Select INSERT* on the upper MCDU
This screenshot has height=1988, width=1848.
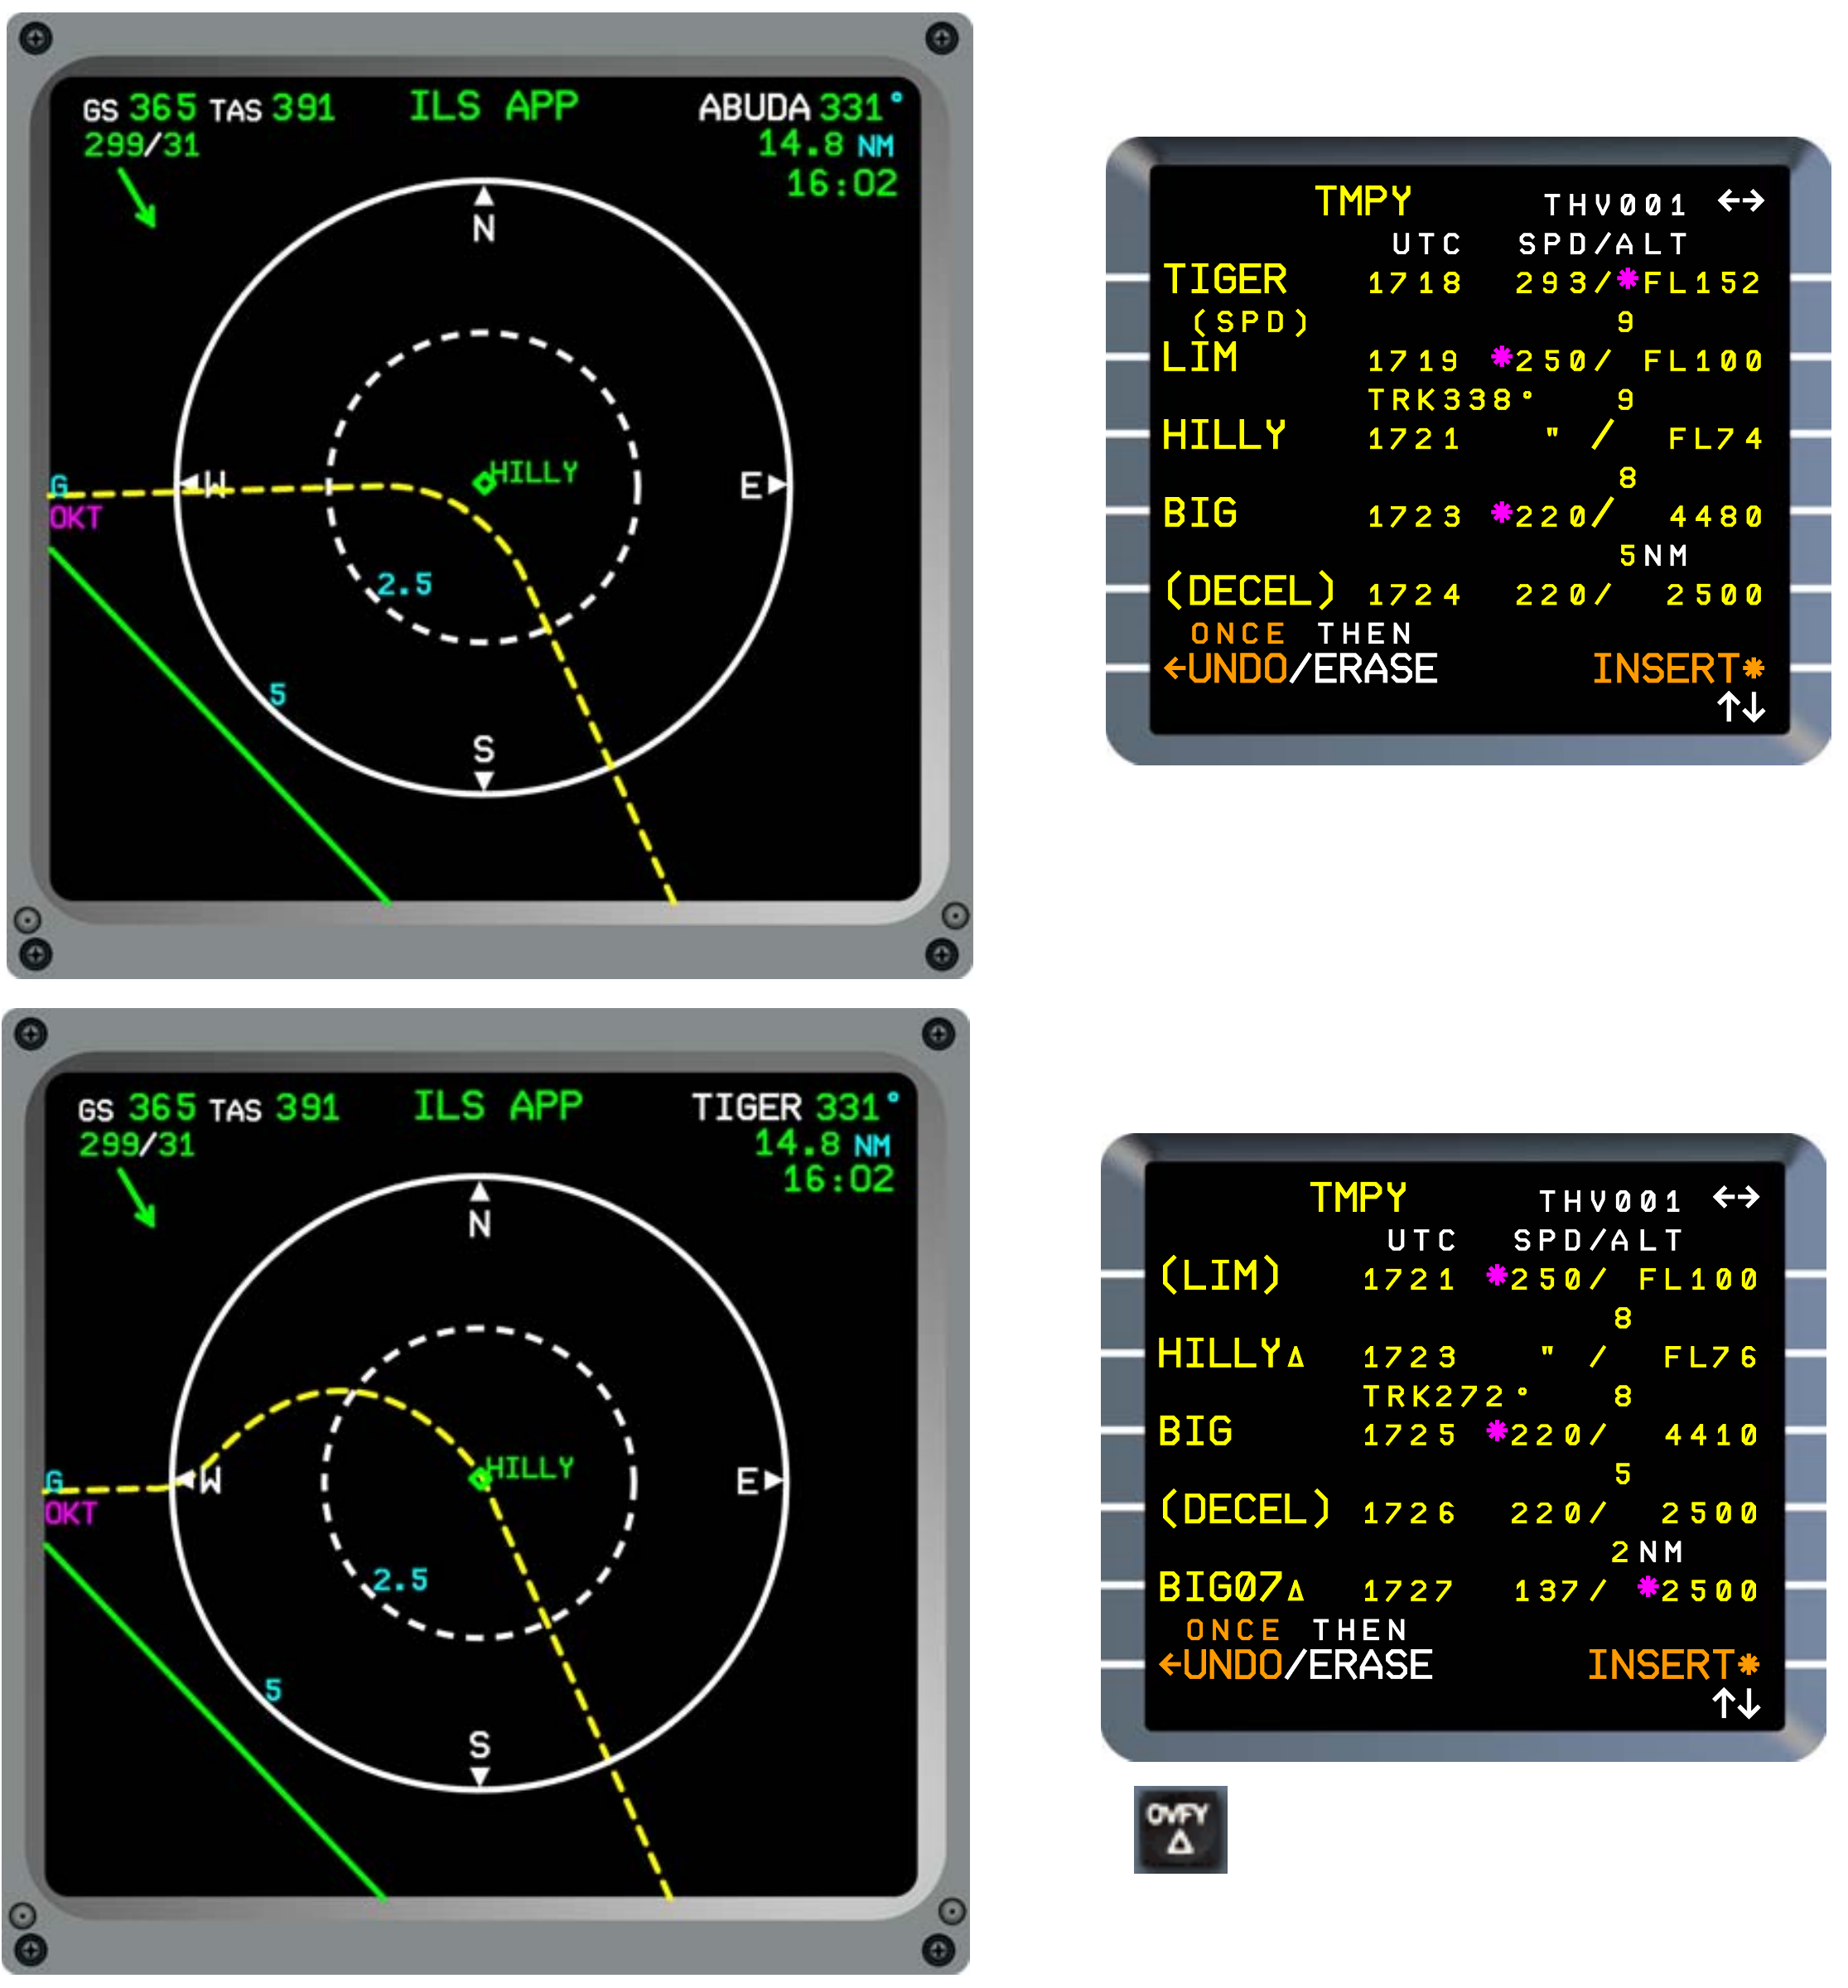pyautogui.click(x=1678, y=669)
